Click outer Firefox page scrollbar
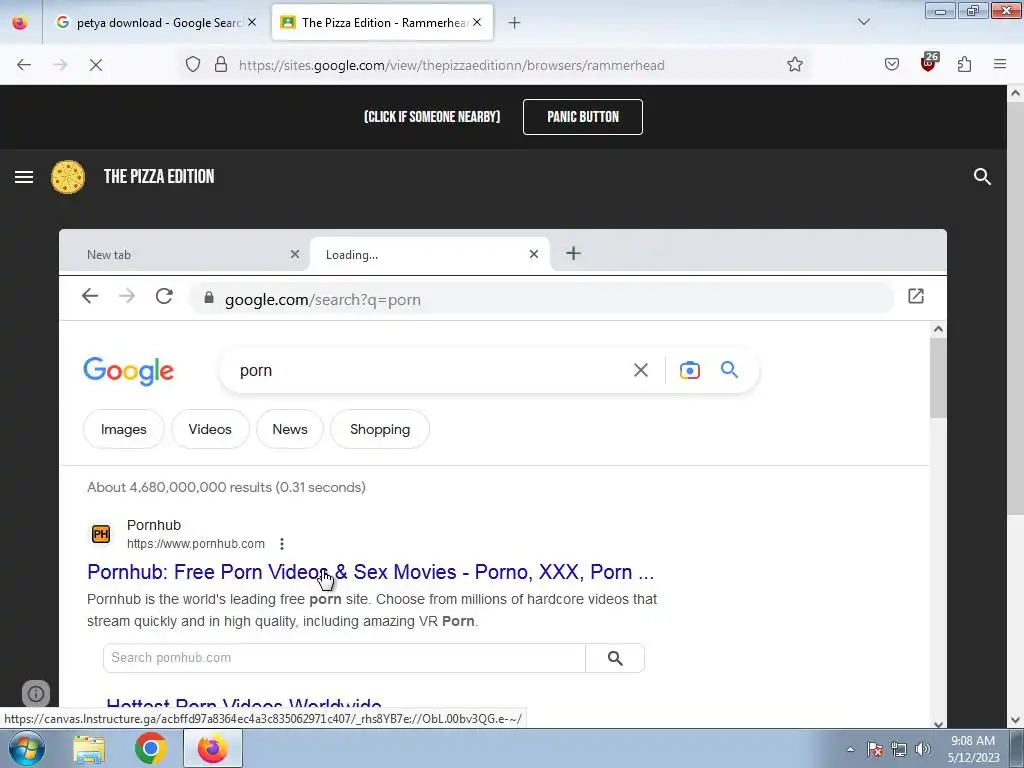1024x768 pixels. [x=1015, y=307]
